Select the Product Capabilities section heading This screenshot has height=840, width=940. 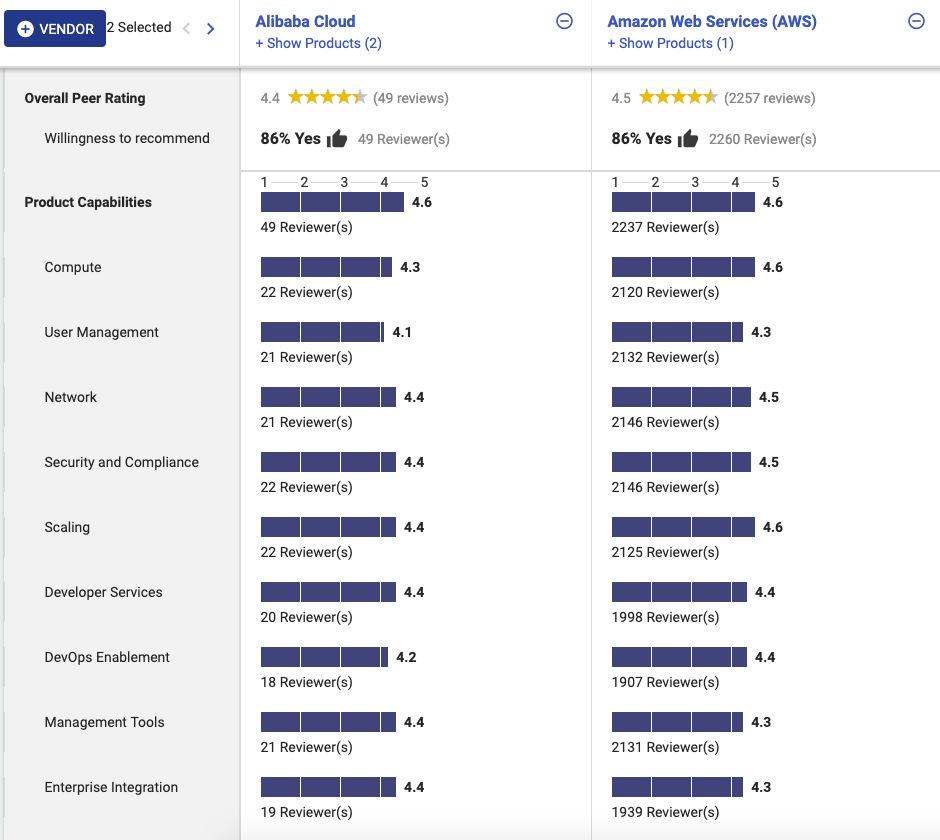pos(88,202)
